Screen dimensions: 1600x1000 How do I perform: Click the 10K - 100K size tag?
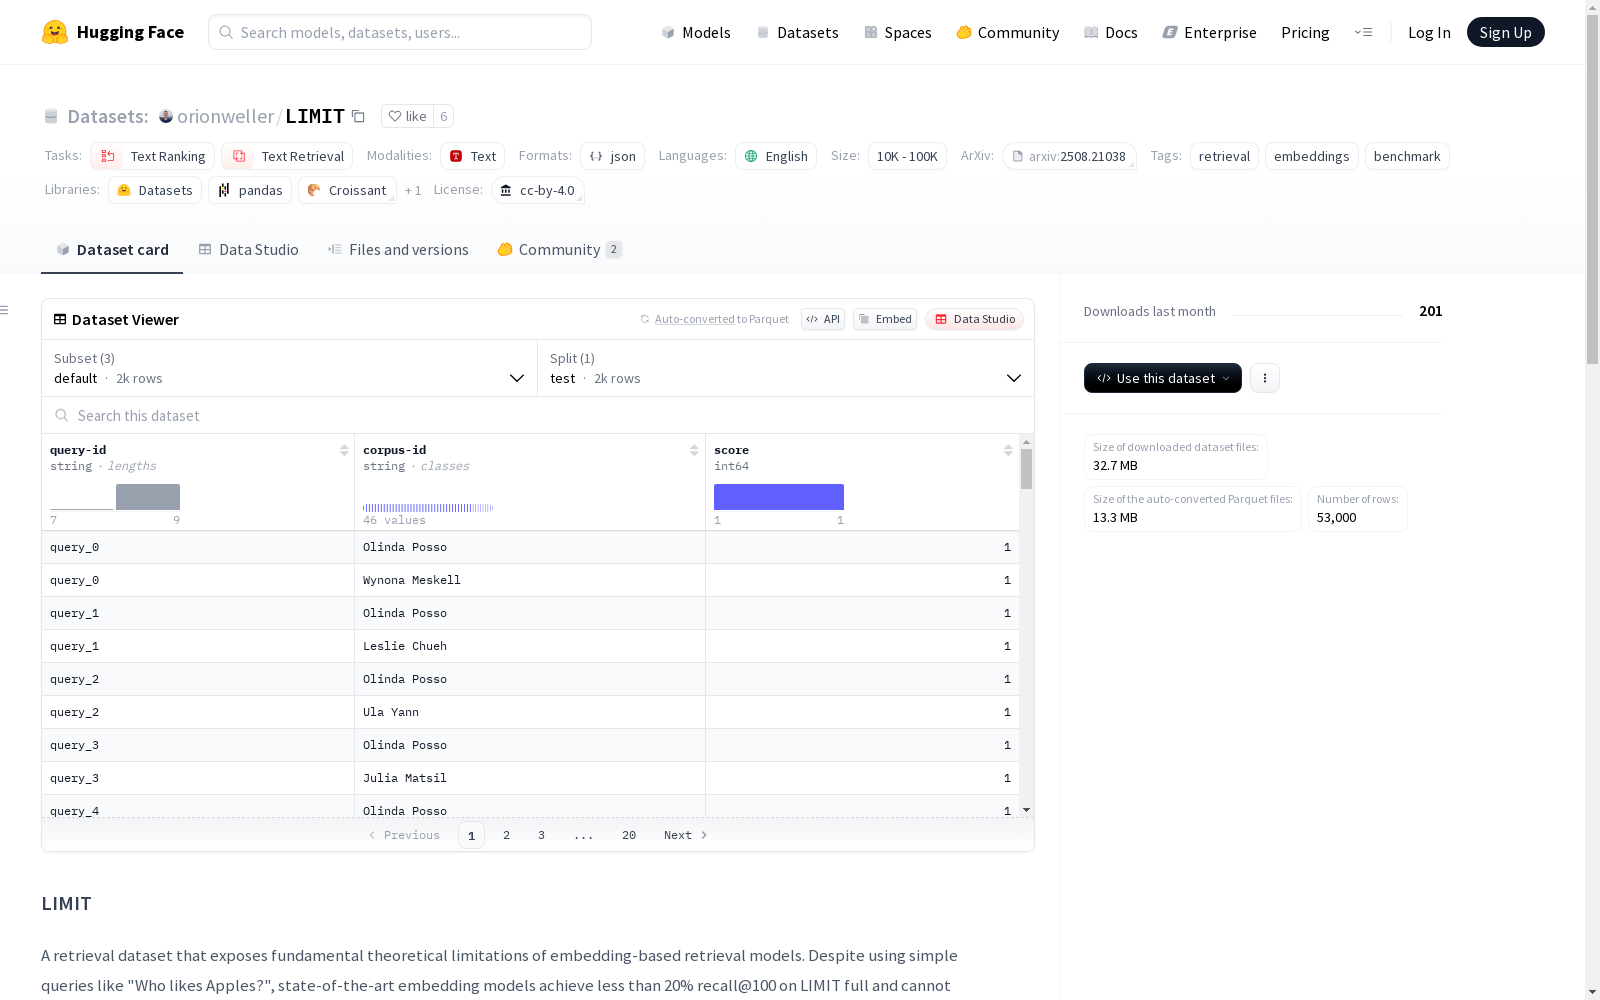click(907, 156)
